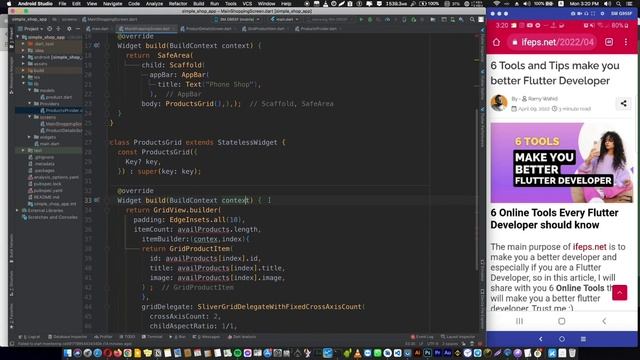
Task: Open Photoshop icon in the Dock
Action: [427, 353]
